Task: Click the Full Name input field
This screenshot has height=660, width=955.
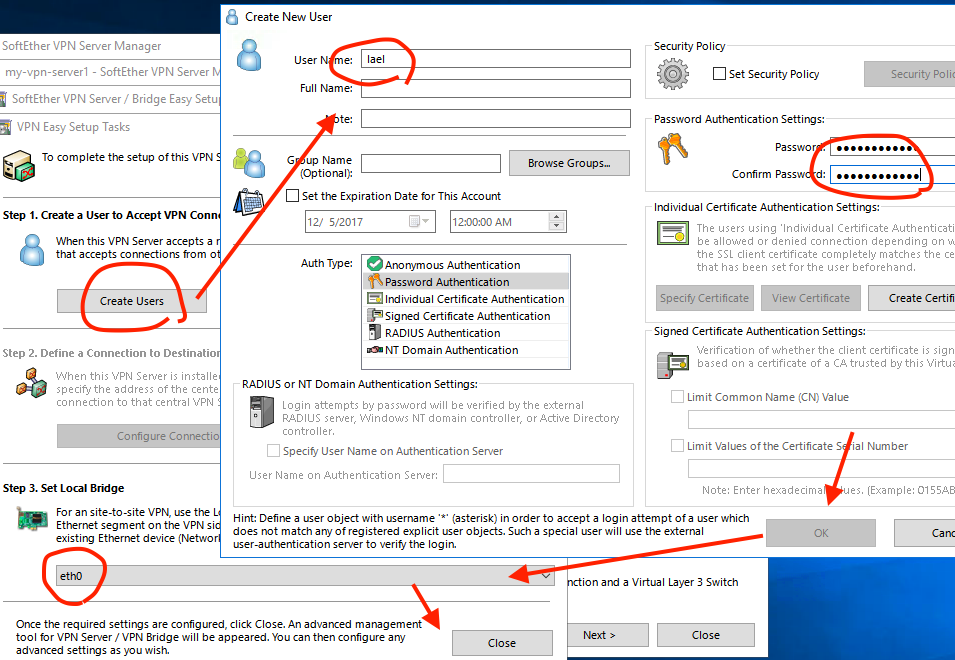Action: click(496, 88)
